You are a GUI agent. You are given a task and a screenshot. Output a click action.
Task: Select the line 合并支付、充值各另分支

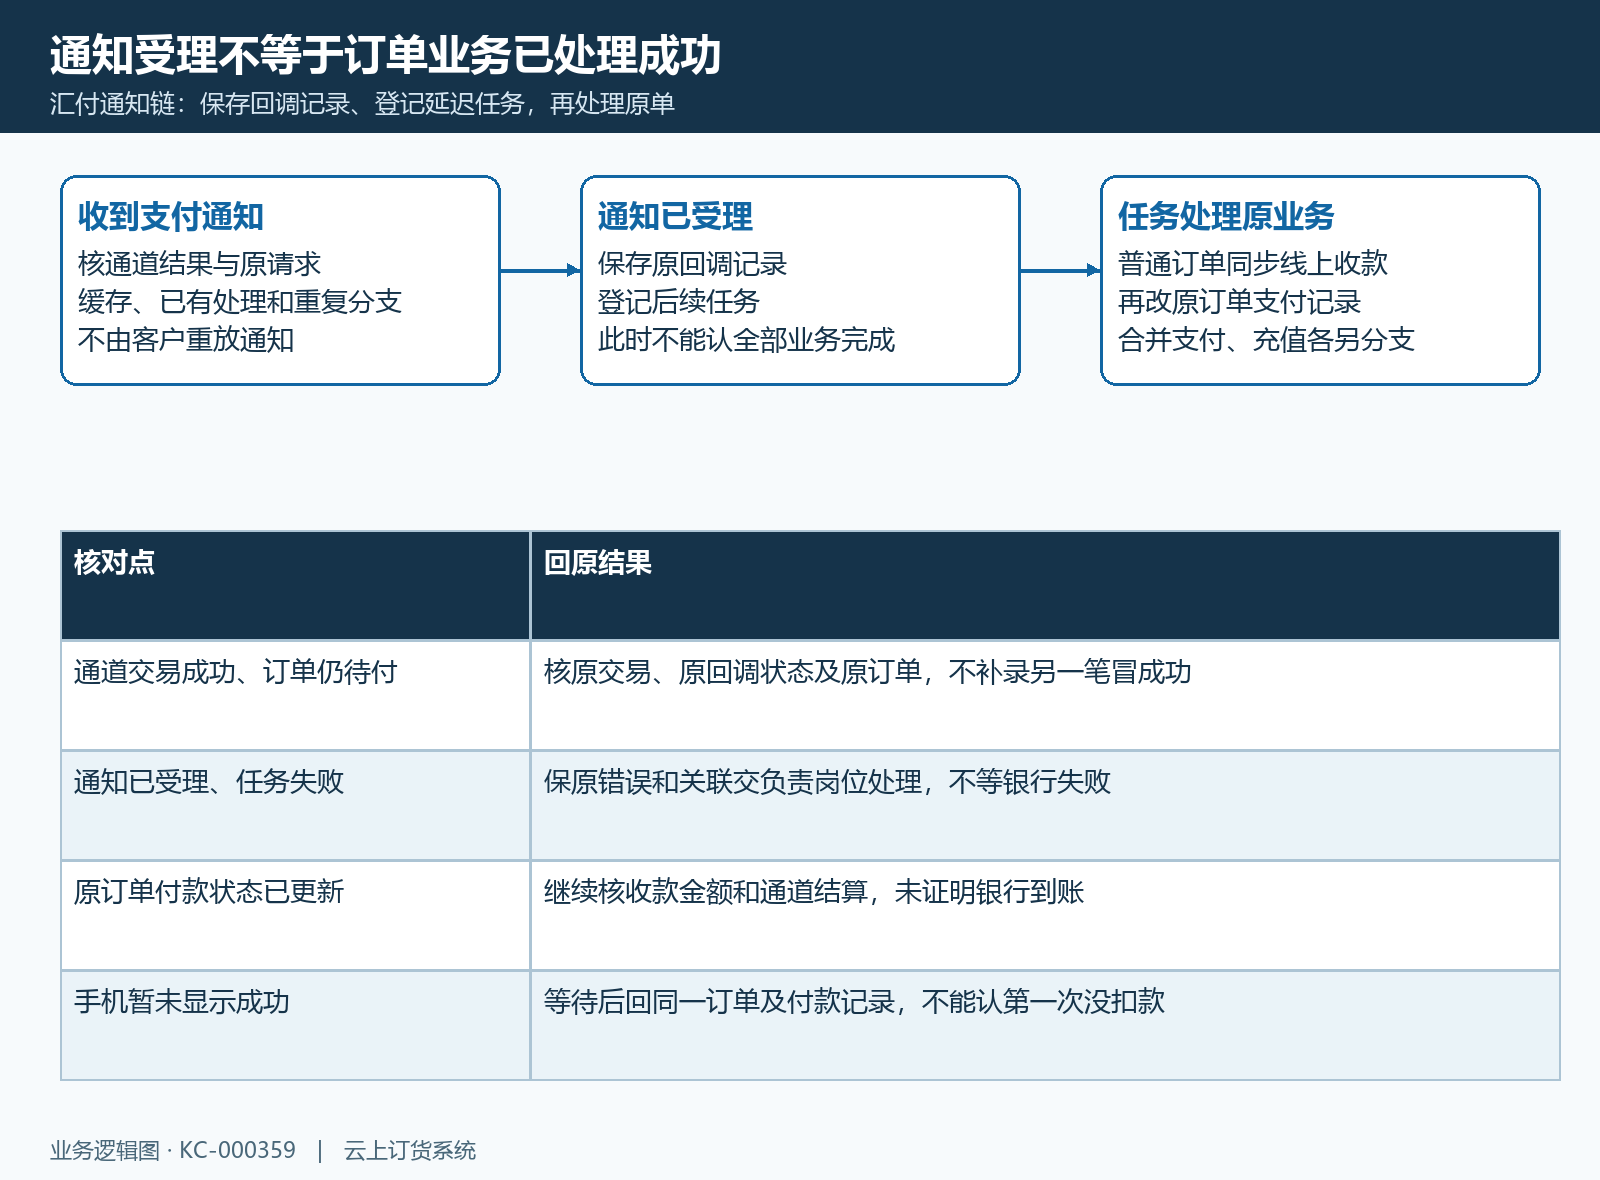1266,340
